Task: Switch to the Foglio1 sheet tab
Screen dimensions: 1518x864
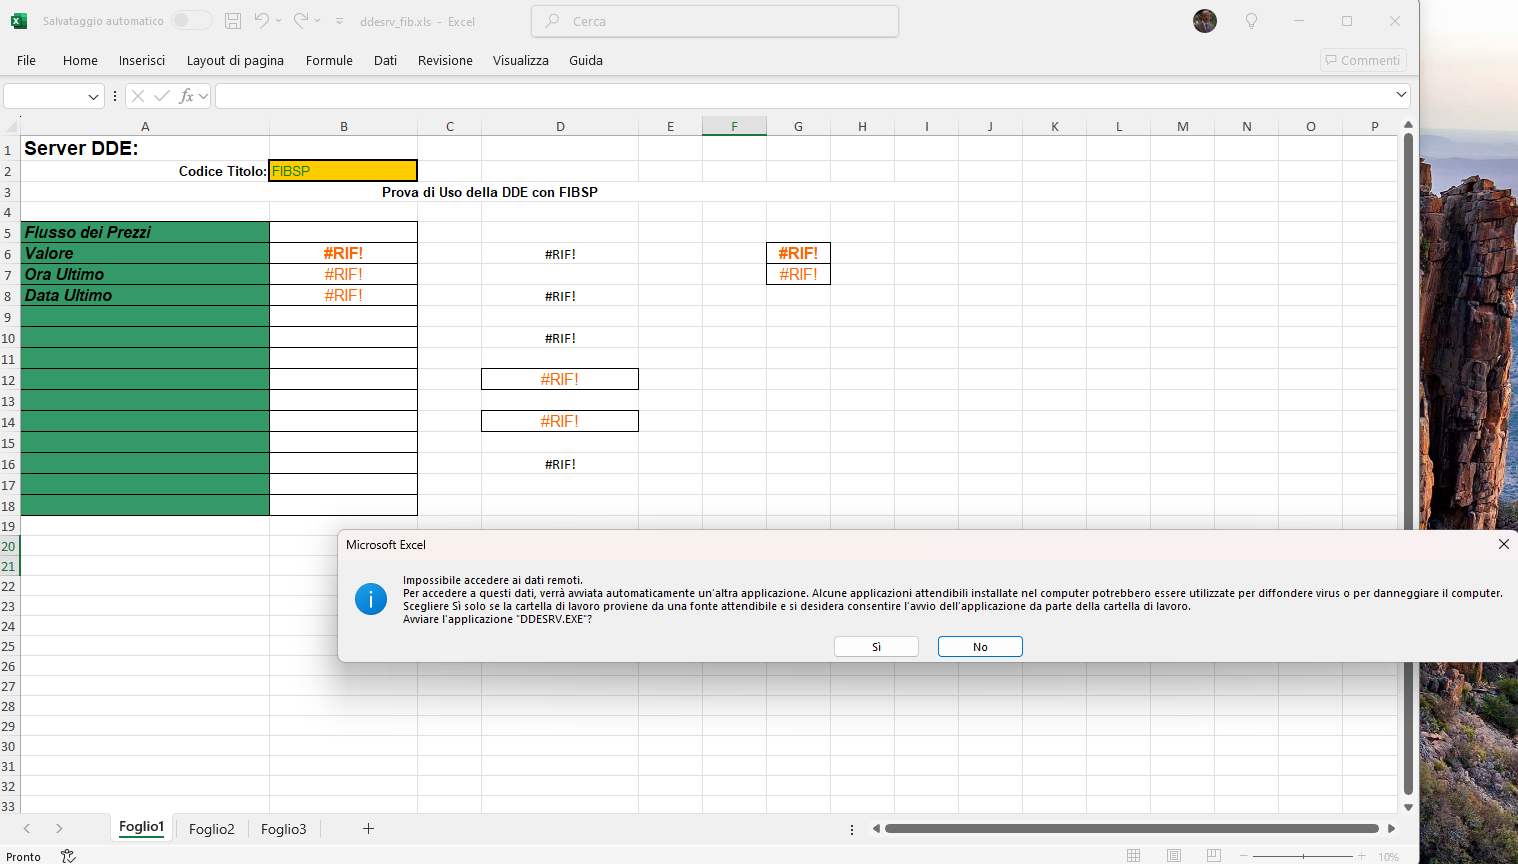Action: pos(141,827)
